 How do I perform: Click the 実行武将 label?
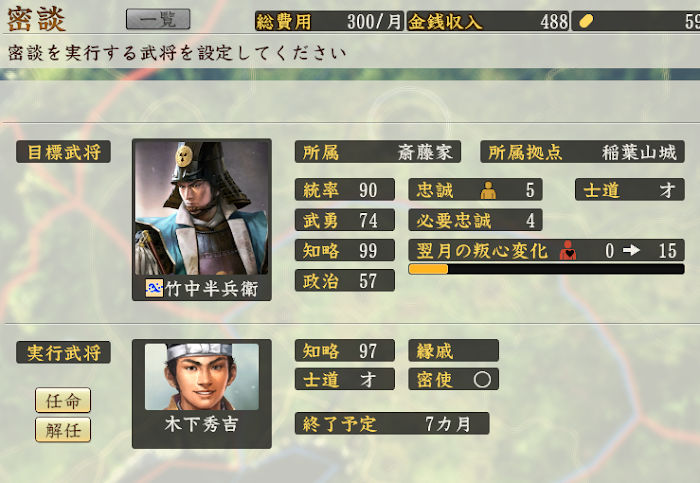point(63,353)
